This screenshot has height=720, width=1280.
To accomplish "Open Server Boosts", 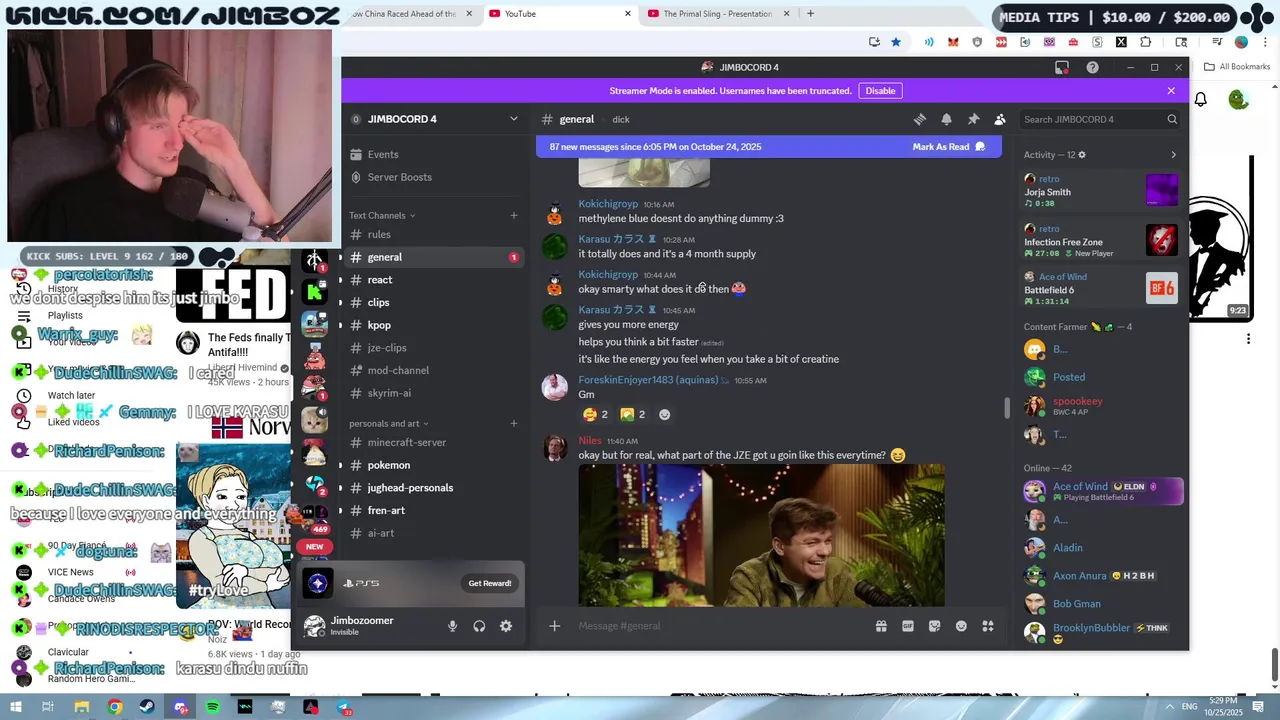I will pos(432,177).
